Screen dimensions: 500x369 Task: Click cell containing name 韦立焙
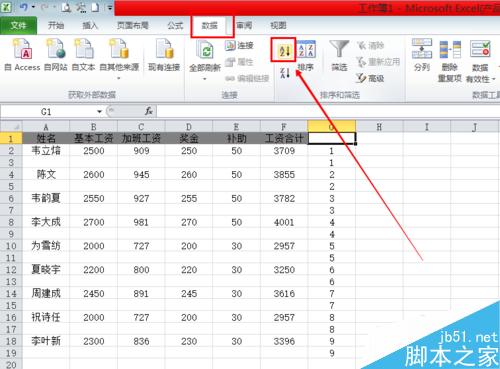click(x=46, y=150)
